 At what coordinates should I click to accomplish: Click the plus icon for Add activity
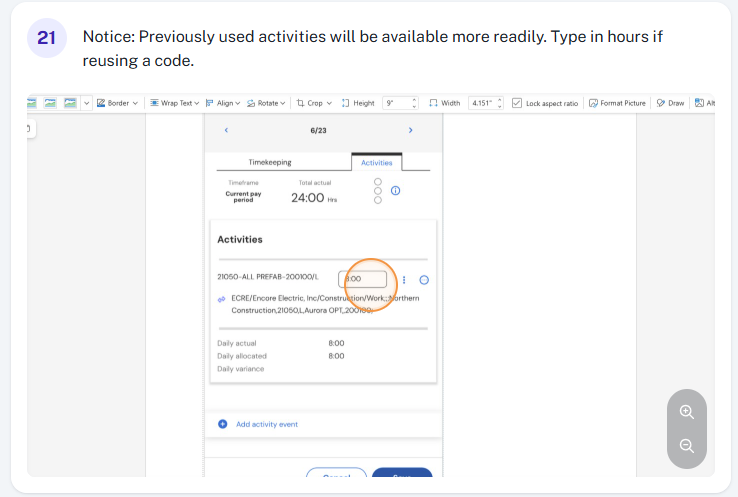click(x=223, y=425)
